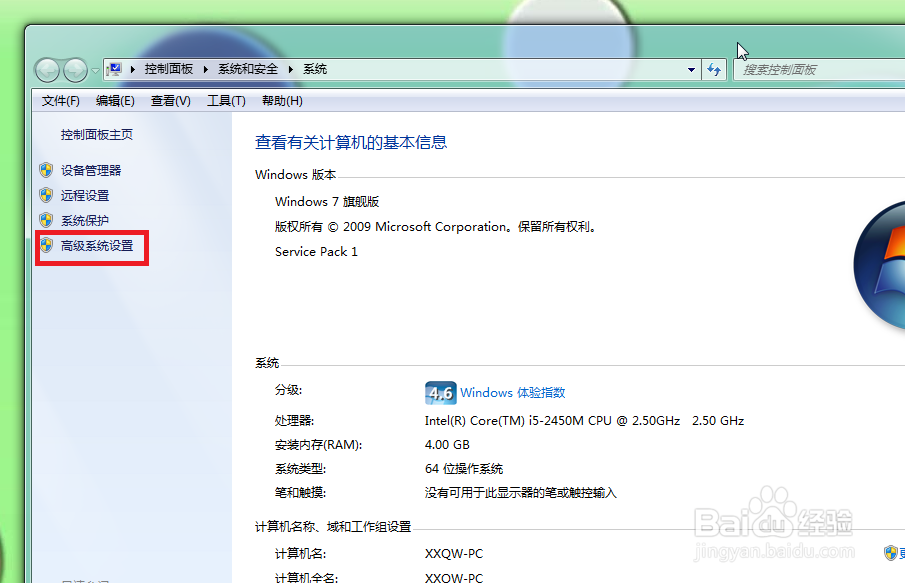The height and width of the screenshot is (583, 905).
Task: Click the Back navigation arrow button
Action: tap(47, 70)
